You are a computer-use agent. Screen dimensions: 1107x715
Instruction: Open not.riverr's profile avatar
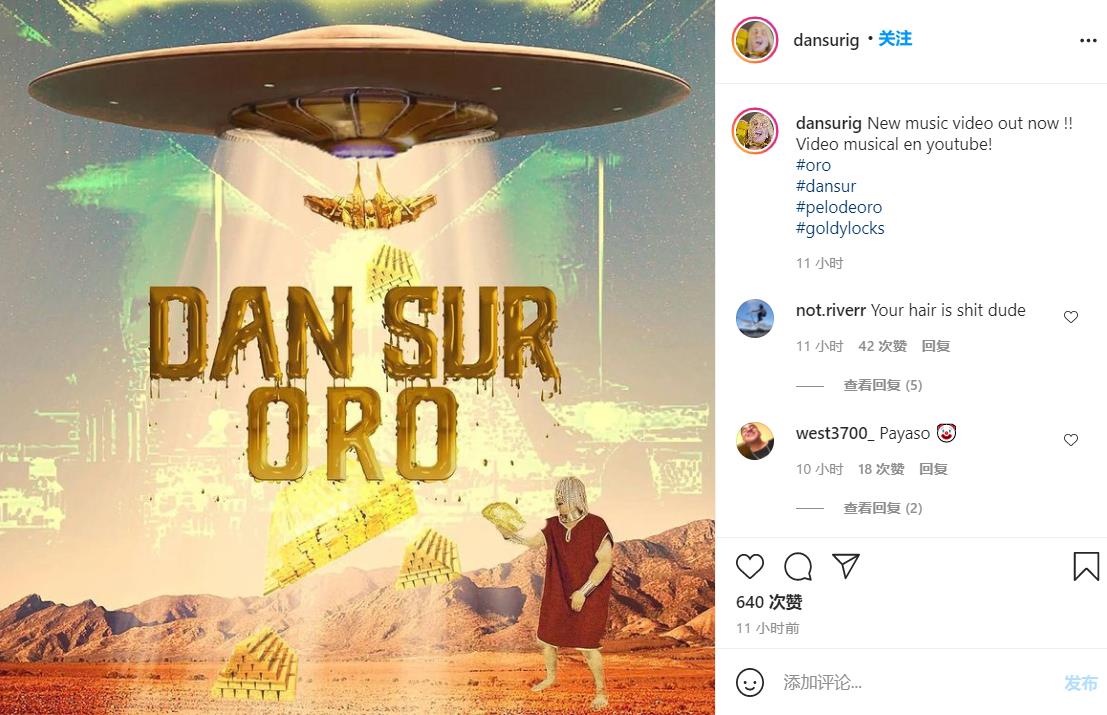coord(755,318)
